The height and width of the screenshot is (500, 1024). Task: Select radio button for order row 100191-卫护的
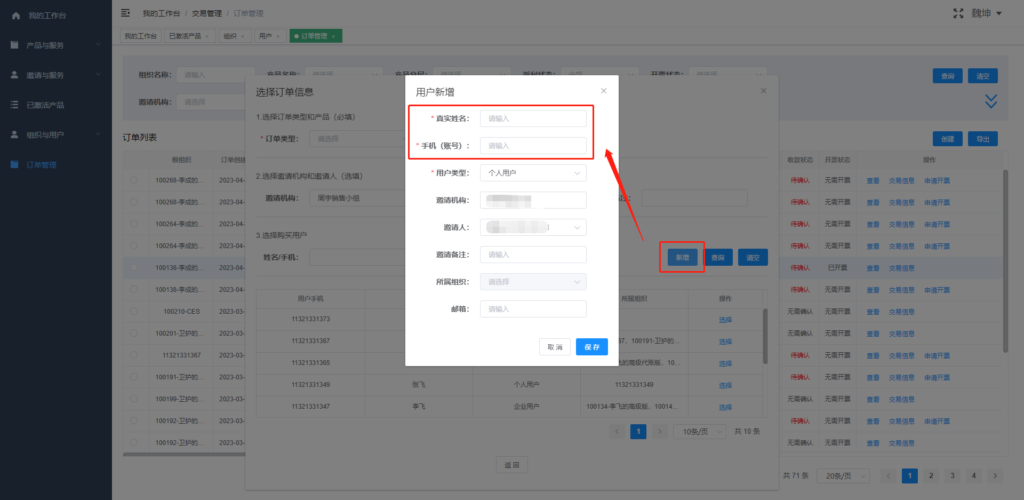pyautogui.click(x=134, y=377)
